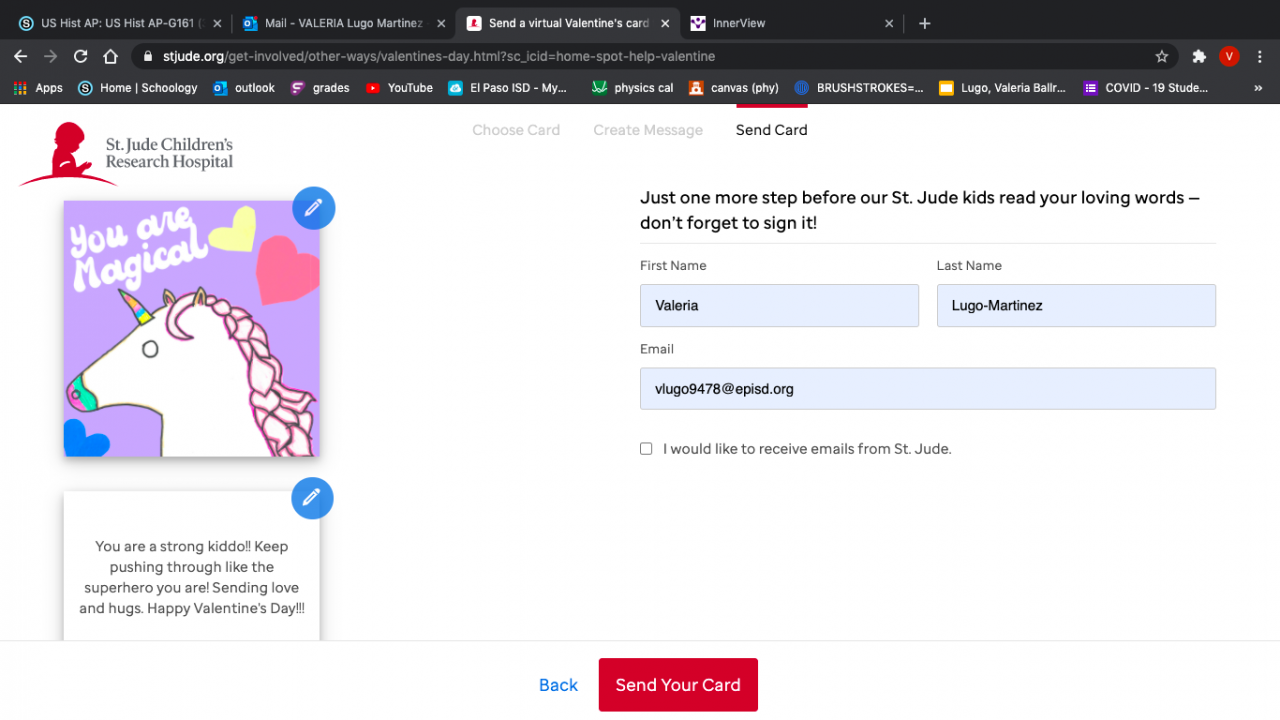Open the Home | Schoology bookmark

tap(138, 88)
